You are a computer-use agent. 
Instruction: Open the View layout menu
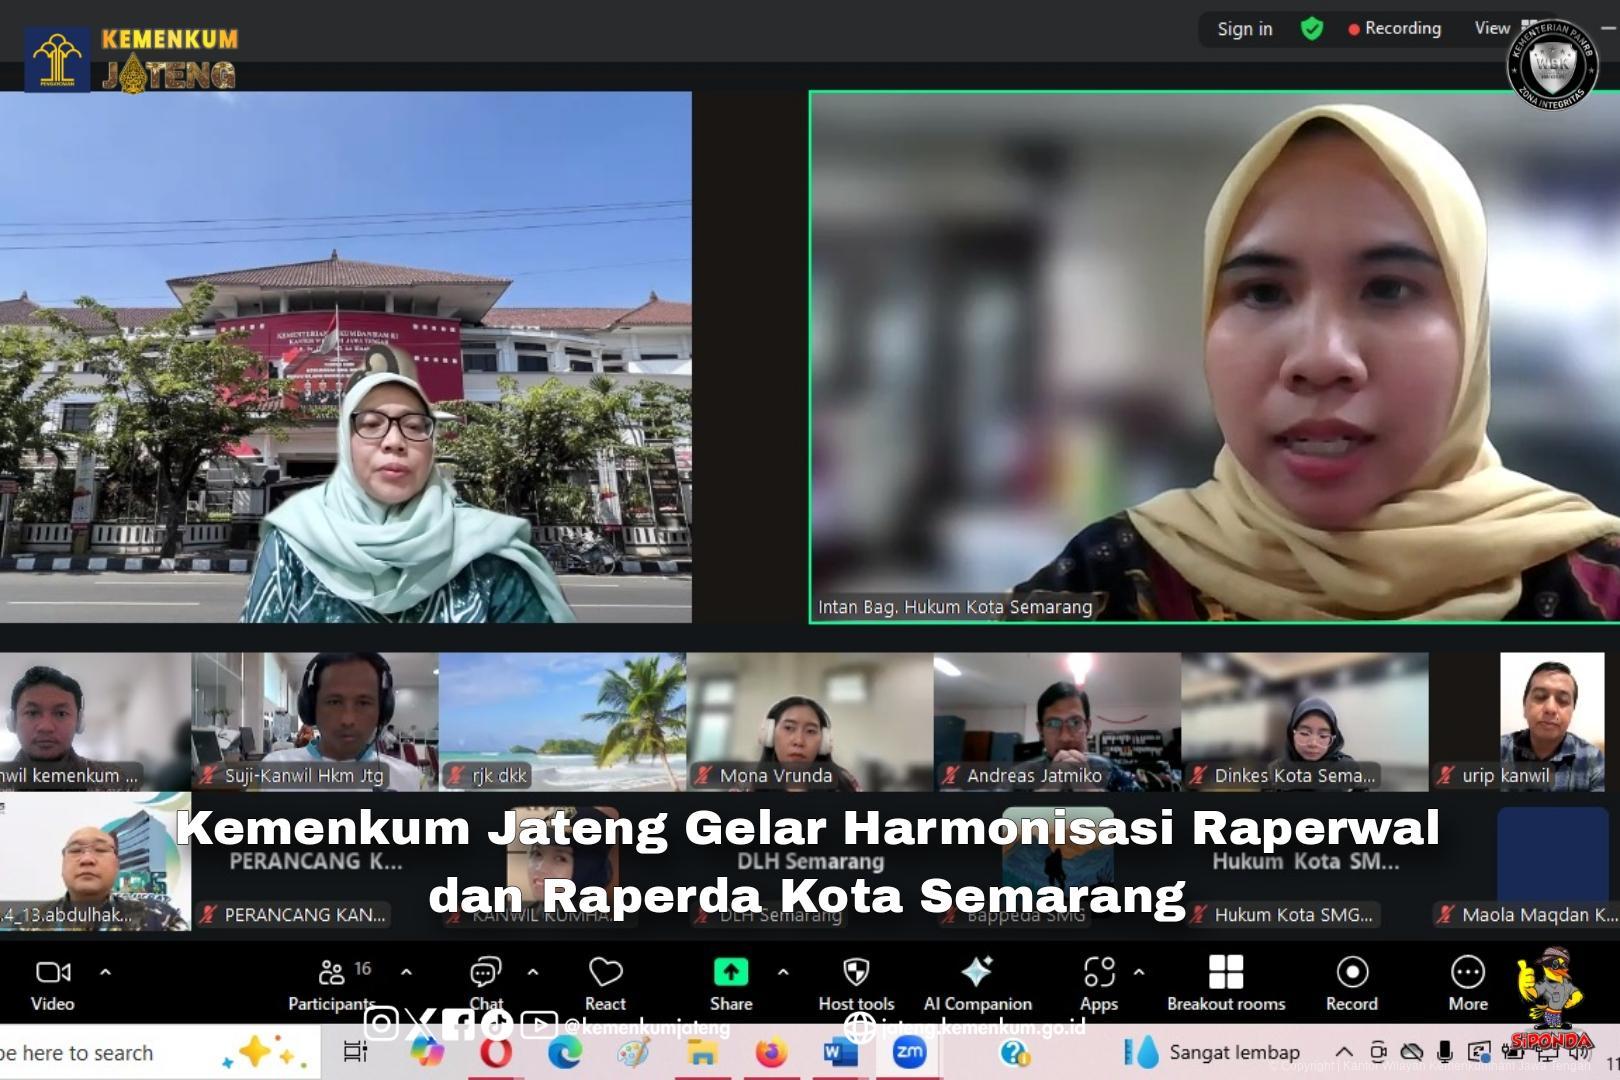(x=1492, y=28)
